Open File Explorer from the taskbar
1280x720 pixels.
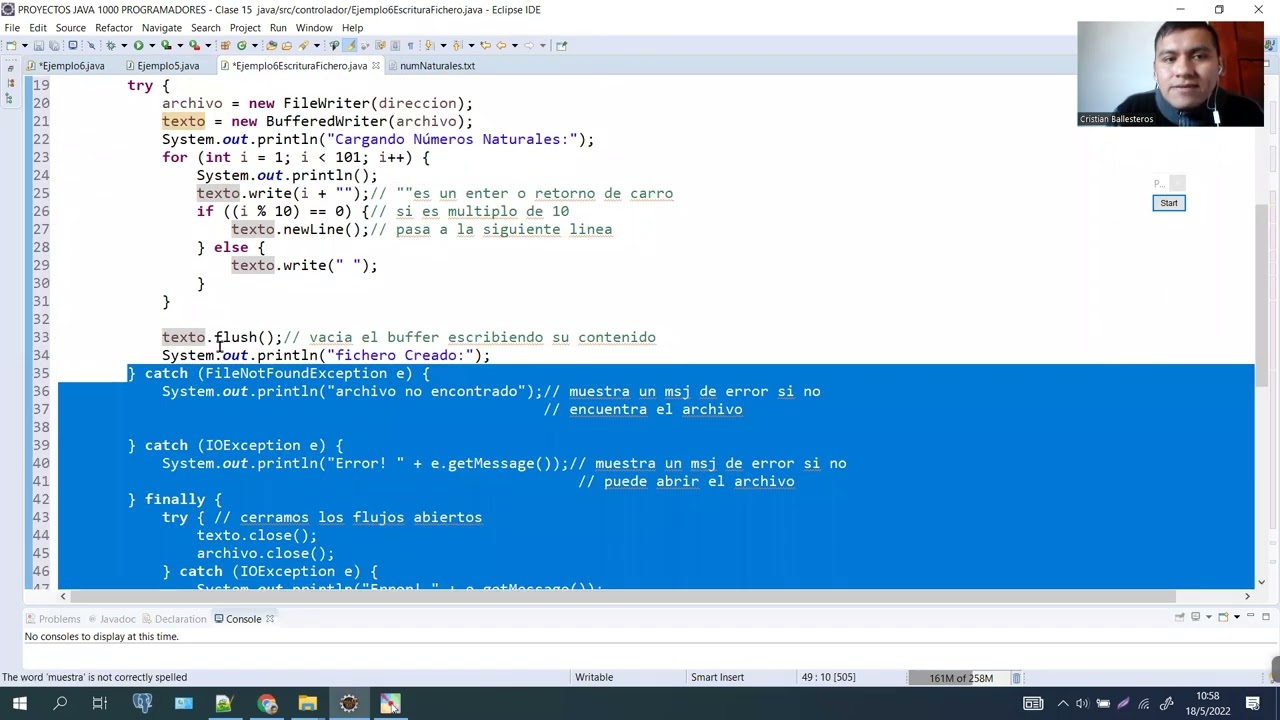[x=307, y=704]
